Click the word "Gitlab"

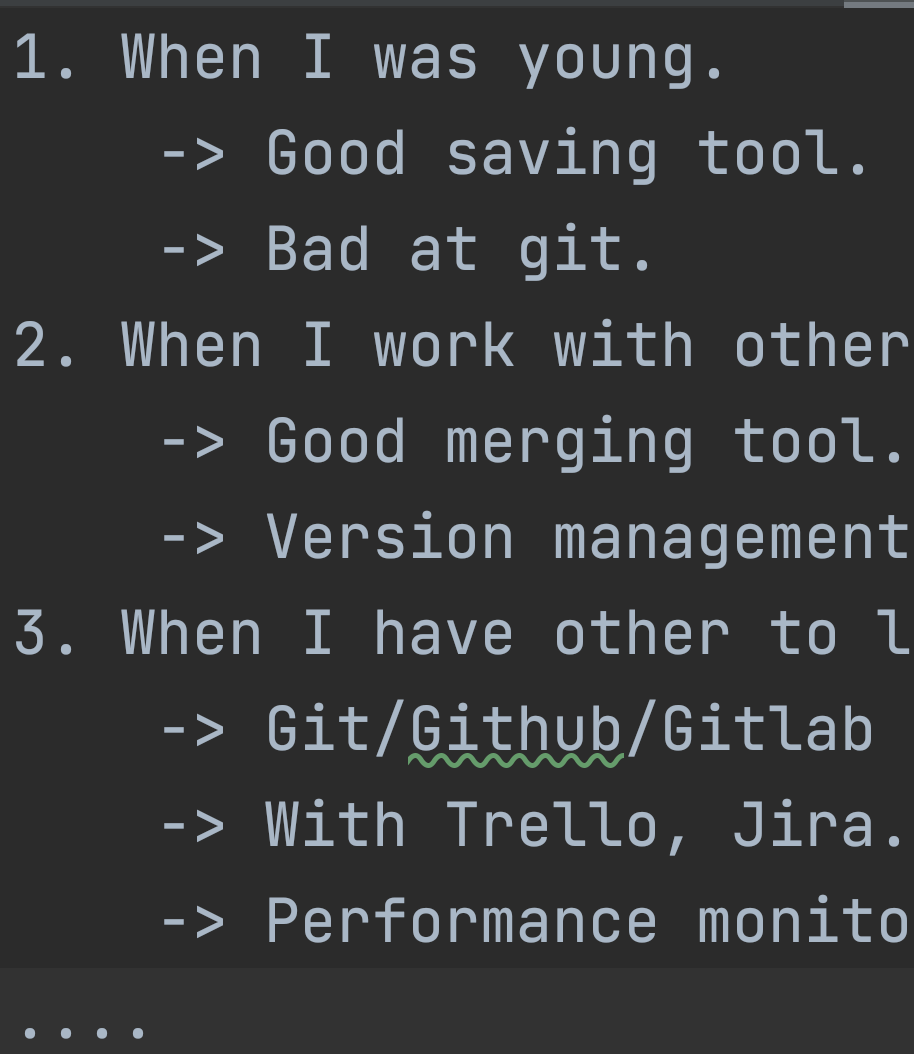pos(767,730)
